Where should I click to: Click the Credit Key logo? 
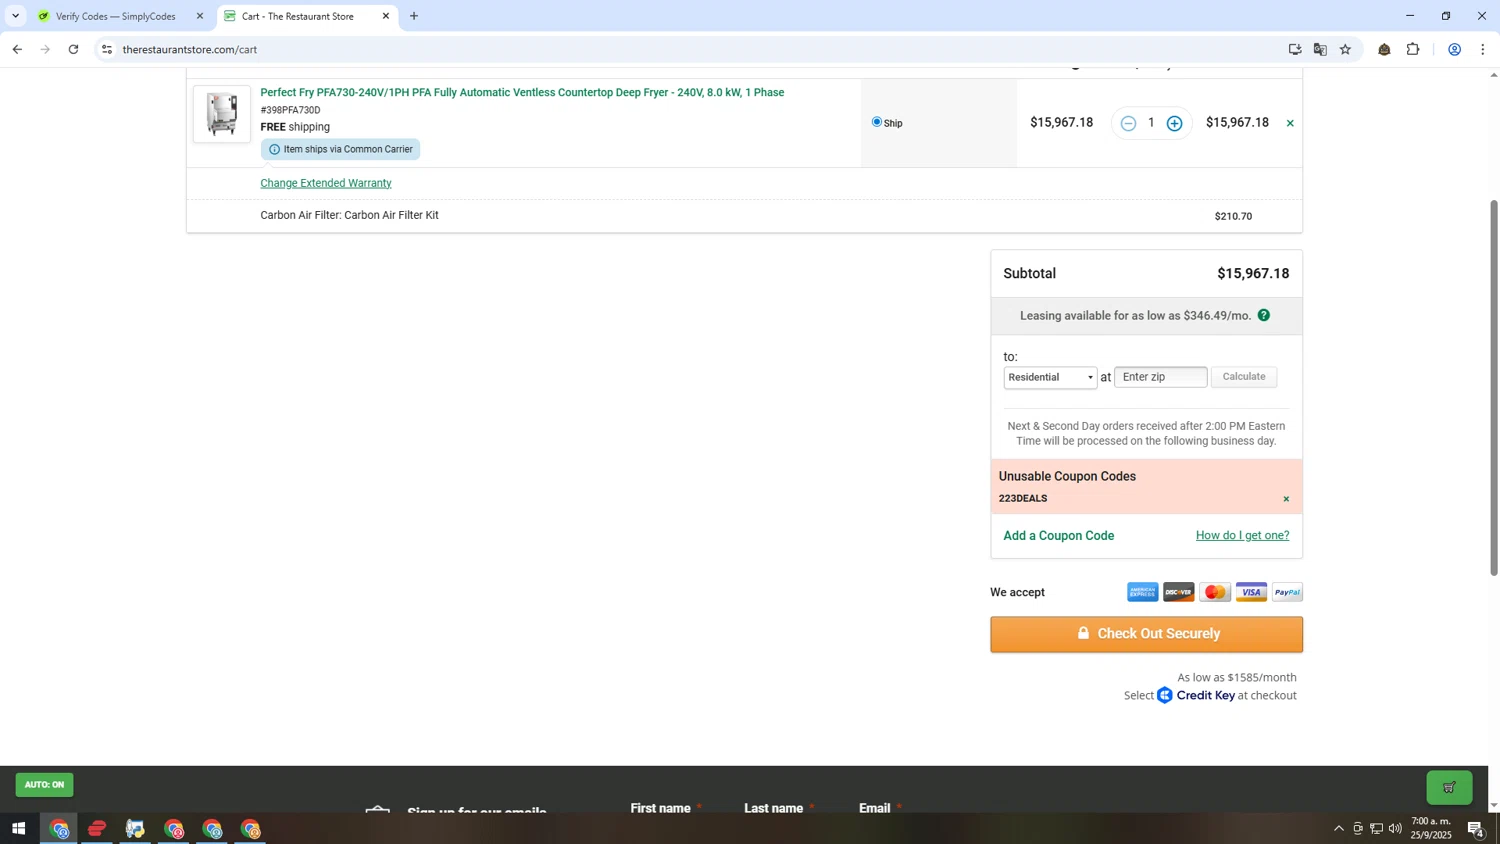pyautogui.click(x=1196, y=695)
